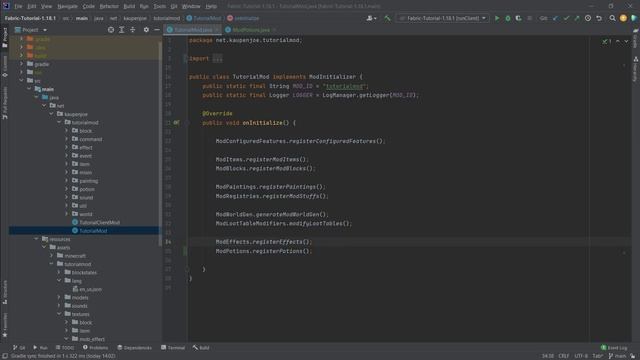Open the Event Log
The height and width of the screenshot is (360, 640).
tap(614, 348)
